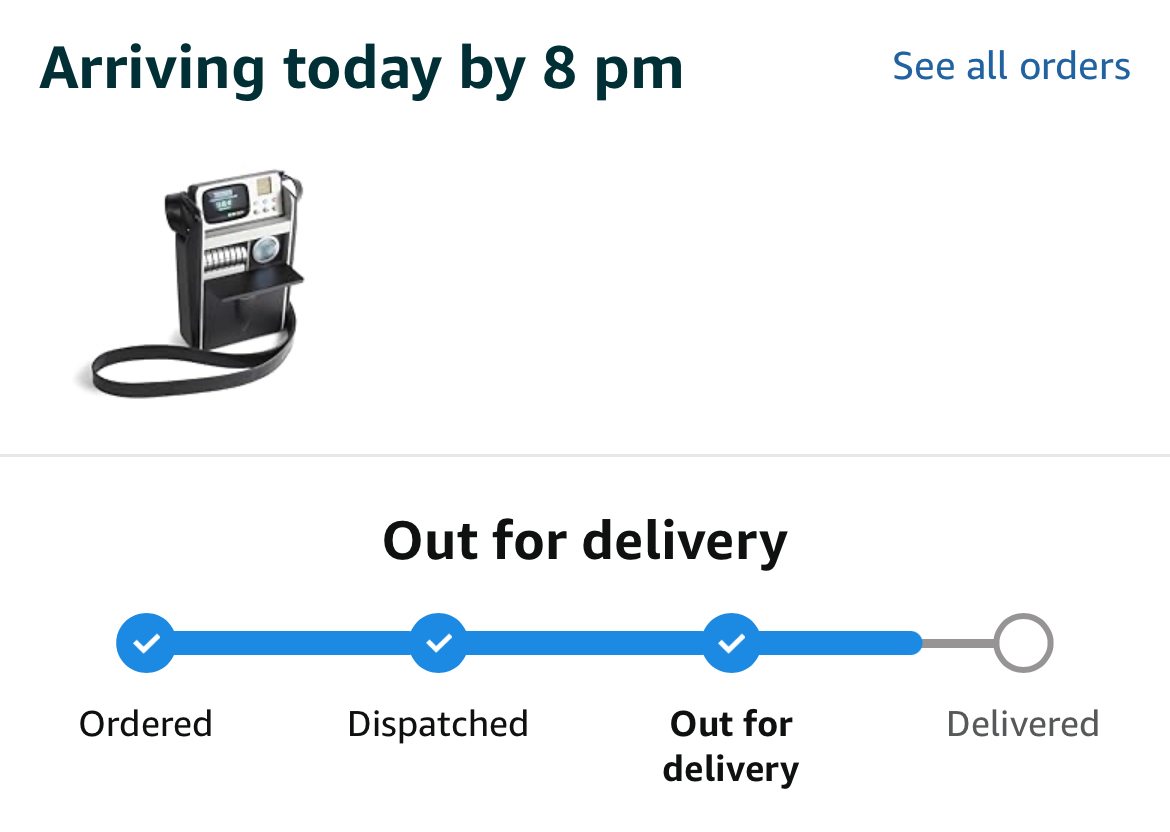Click progress bar between Ordered and Dispatched
1170x832 pixels.
point(292,642)
